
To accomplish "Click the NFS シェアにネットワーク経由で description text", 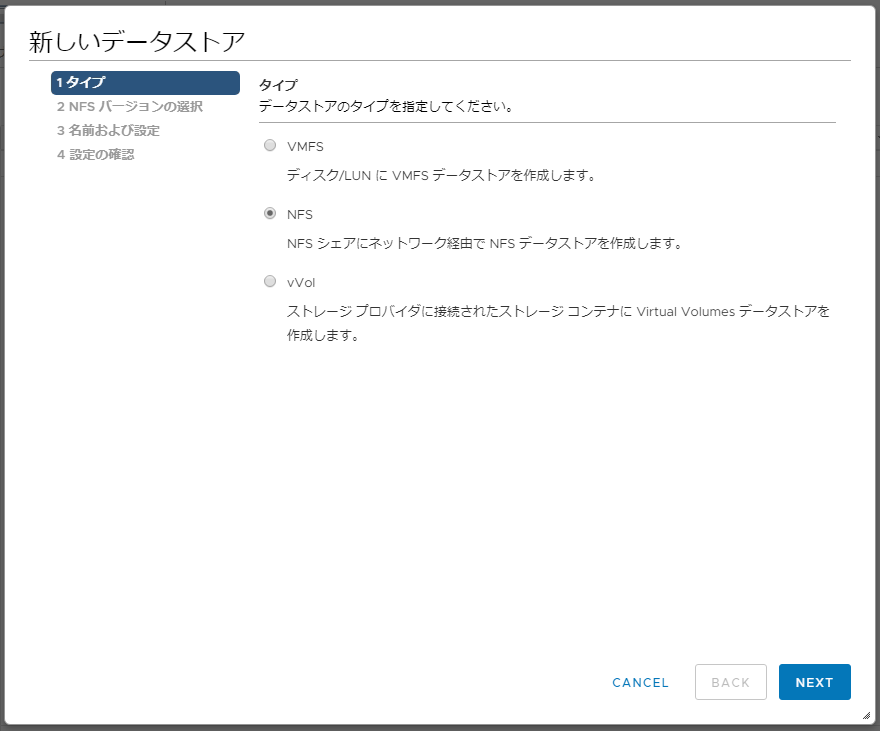I will click(x=484, y=243).
